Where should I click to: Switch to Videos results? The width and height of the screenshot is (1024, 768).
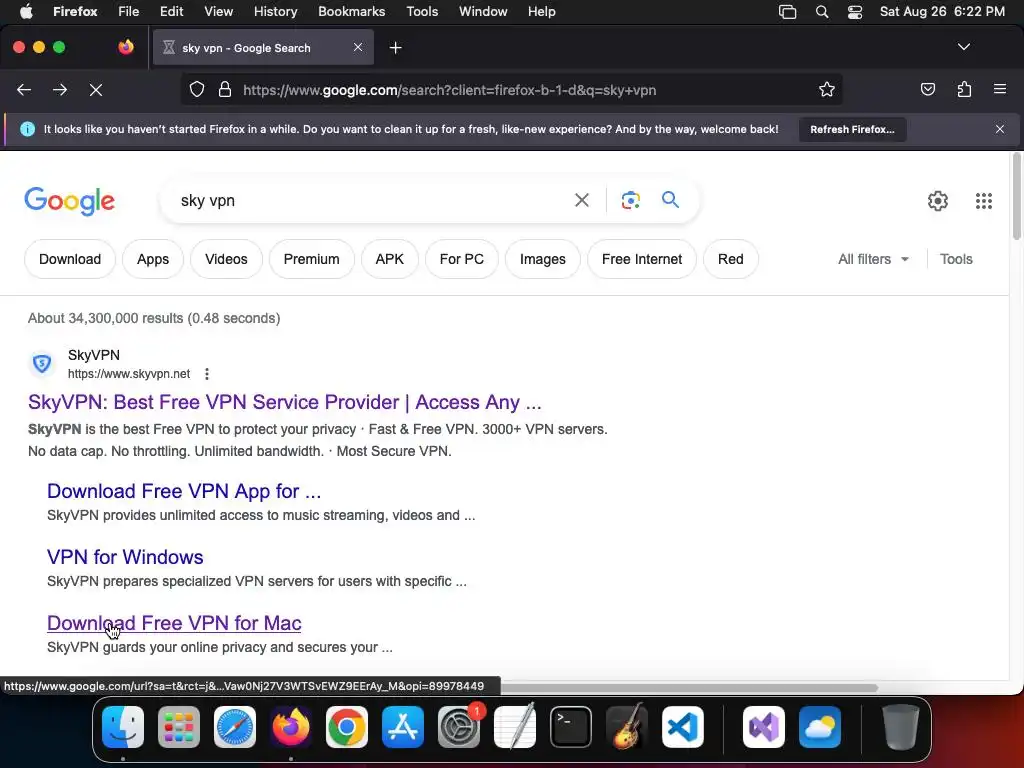point(226,259)
